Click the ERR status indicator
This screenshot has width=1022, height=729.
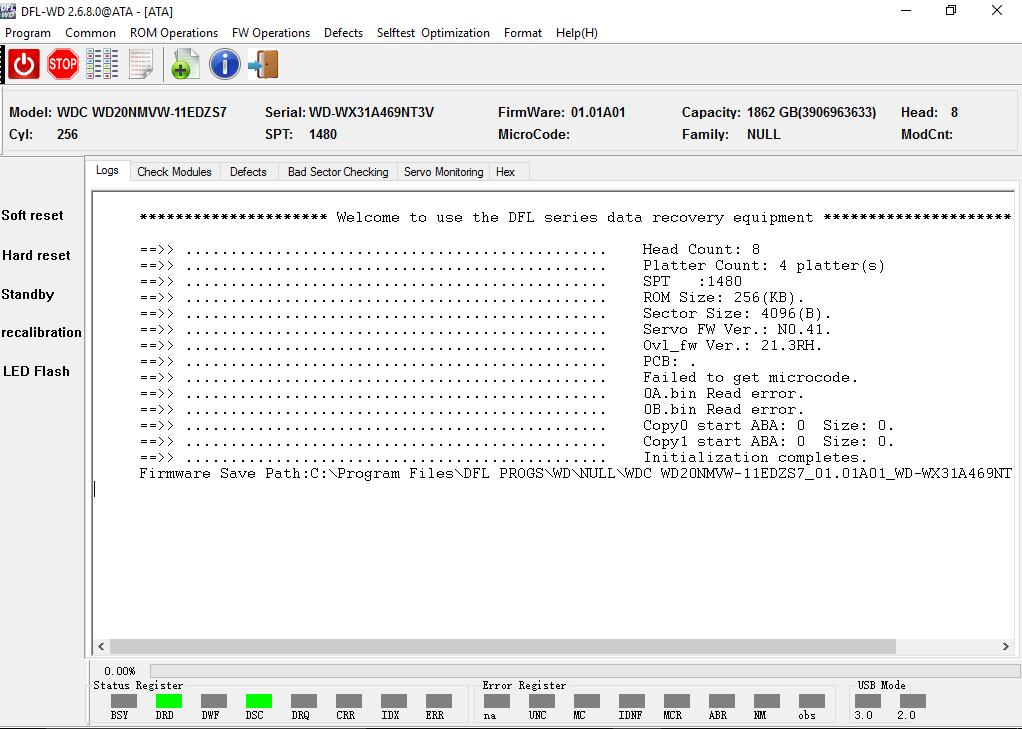pos(439,701)
